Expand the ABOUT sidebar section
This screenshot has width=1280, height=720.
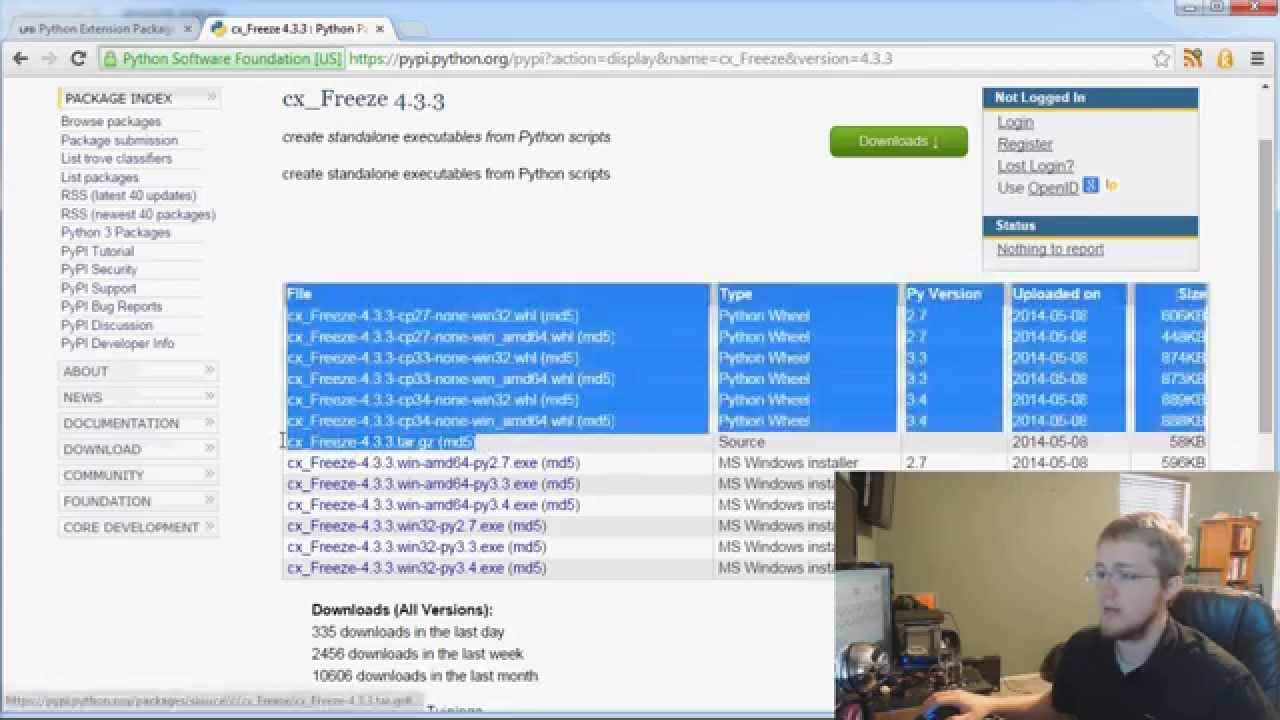[x=211, y=370]
